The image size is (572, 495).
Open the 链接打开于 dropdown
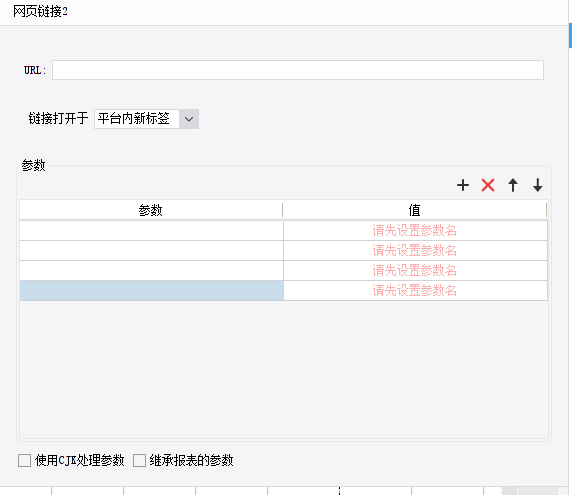tap(146, 119)
